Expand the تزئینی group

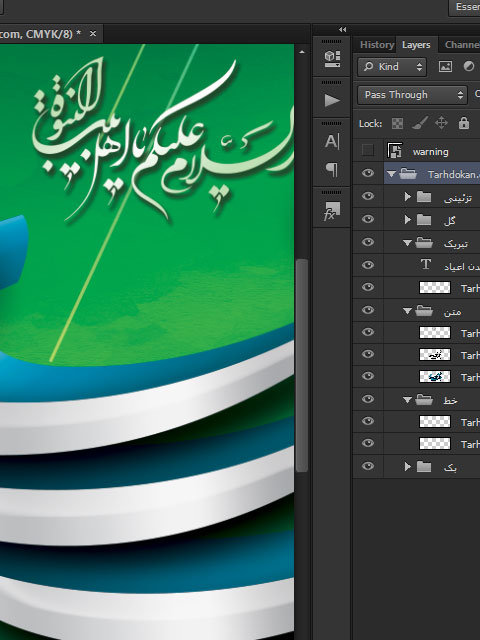pos(407,197)
